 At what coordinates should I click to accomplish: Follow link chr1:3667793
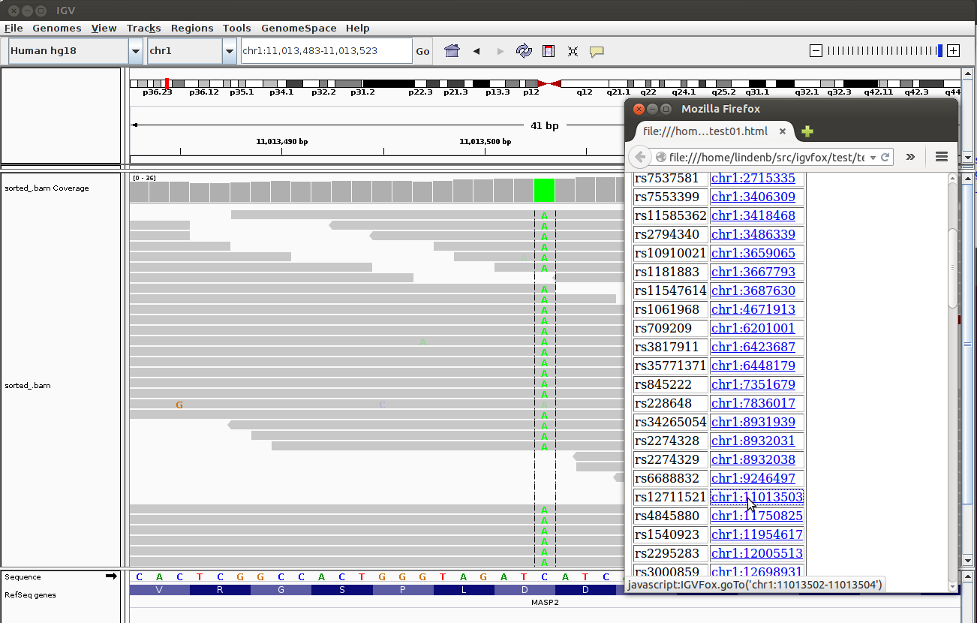click(753, 272)
